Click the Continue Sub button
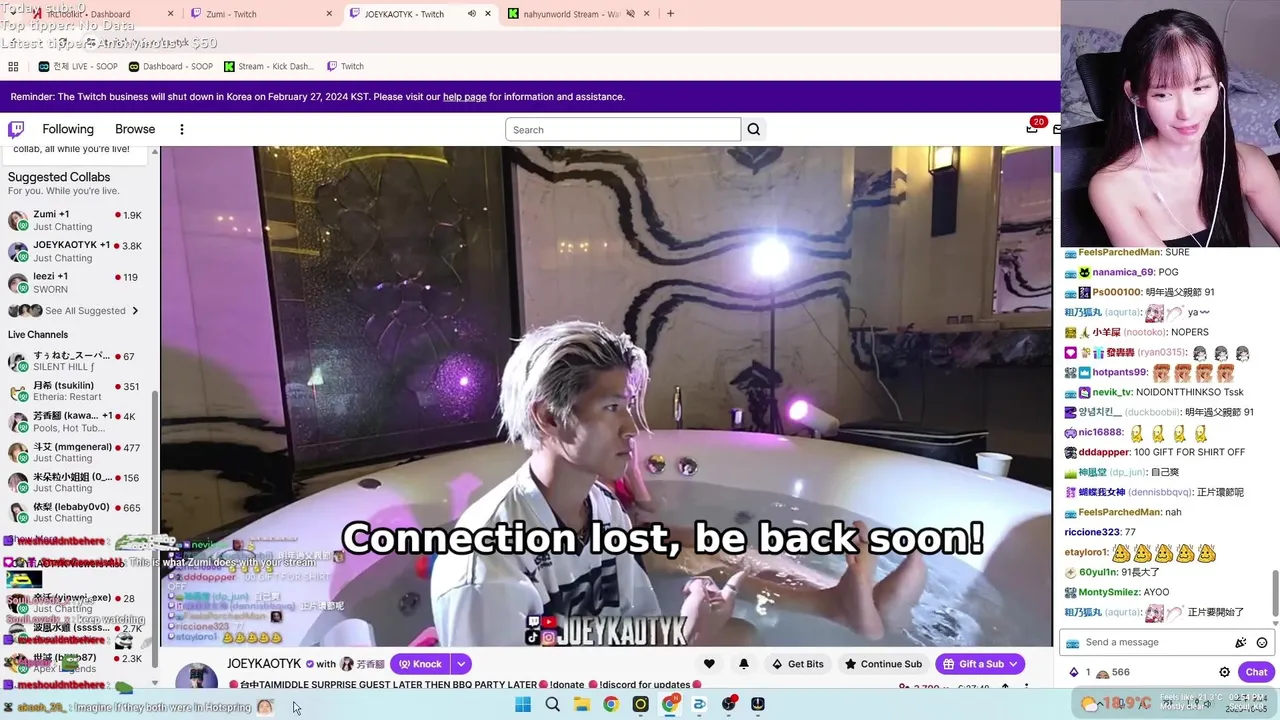The image size is (1280, 720). (x=882, y=664)
